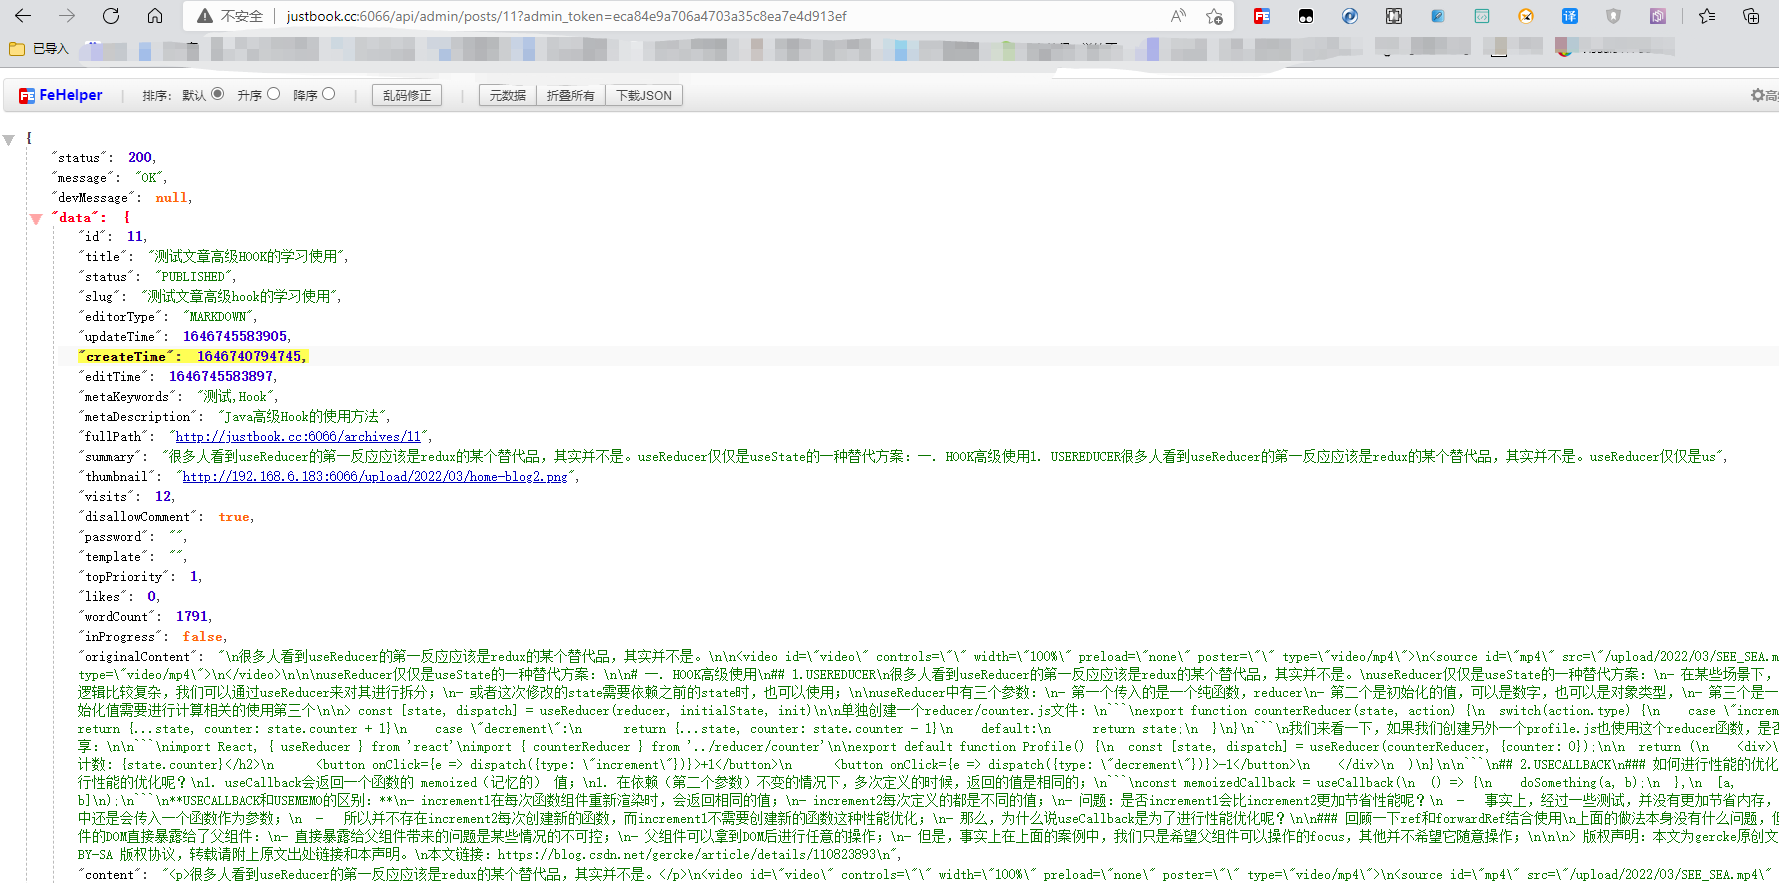This screenshot has width=1779, height=883.
Task: Select ascending sort order
Action: click(x=273, y=94)
